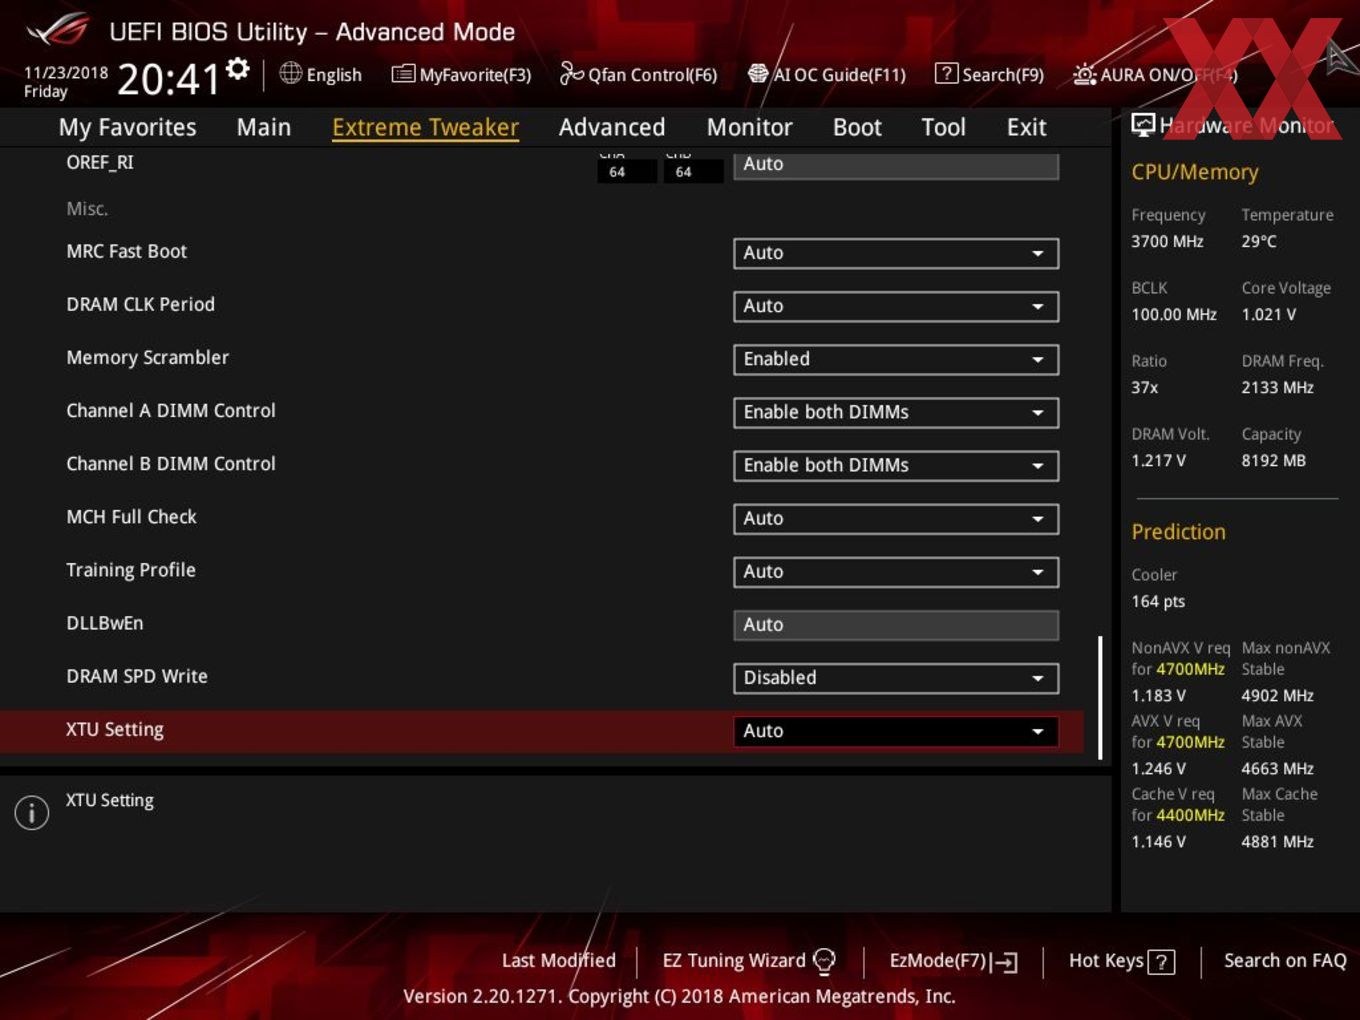Open AI OC Guide icon
Viewport: 1360px width, 1020px height.
pyautogui.click(x=758, y=73)
